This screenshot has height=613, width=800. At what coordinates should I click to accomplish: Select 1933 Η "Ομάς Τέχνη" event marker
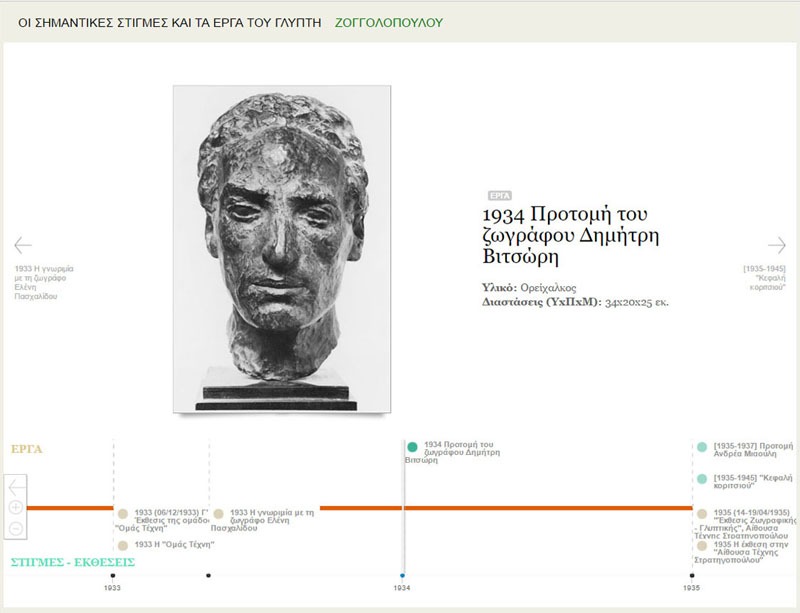(123, 545)
